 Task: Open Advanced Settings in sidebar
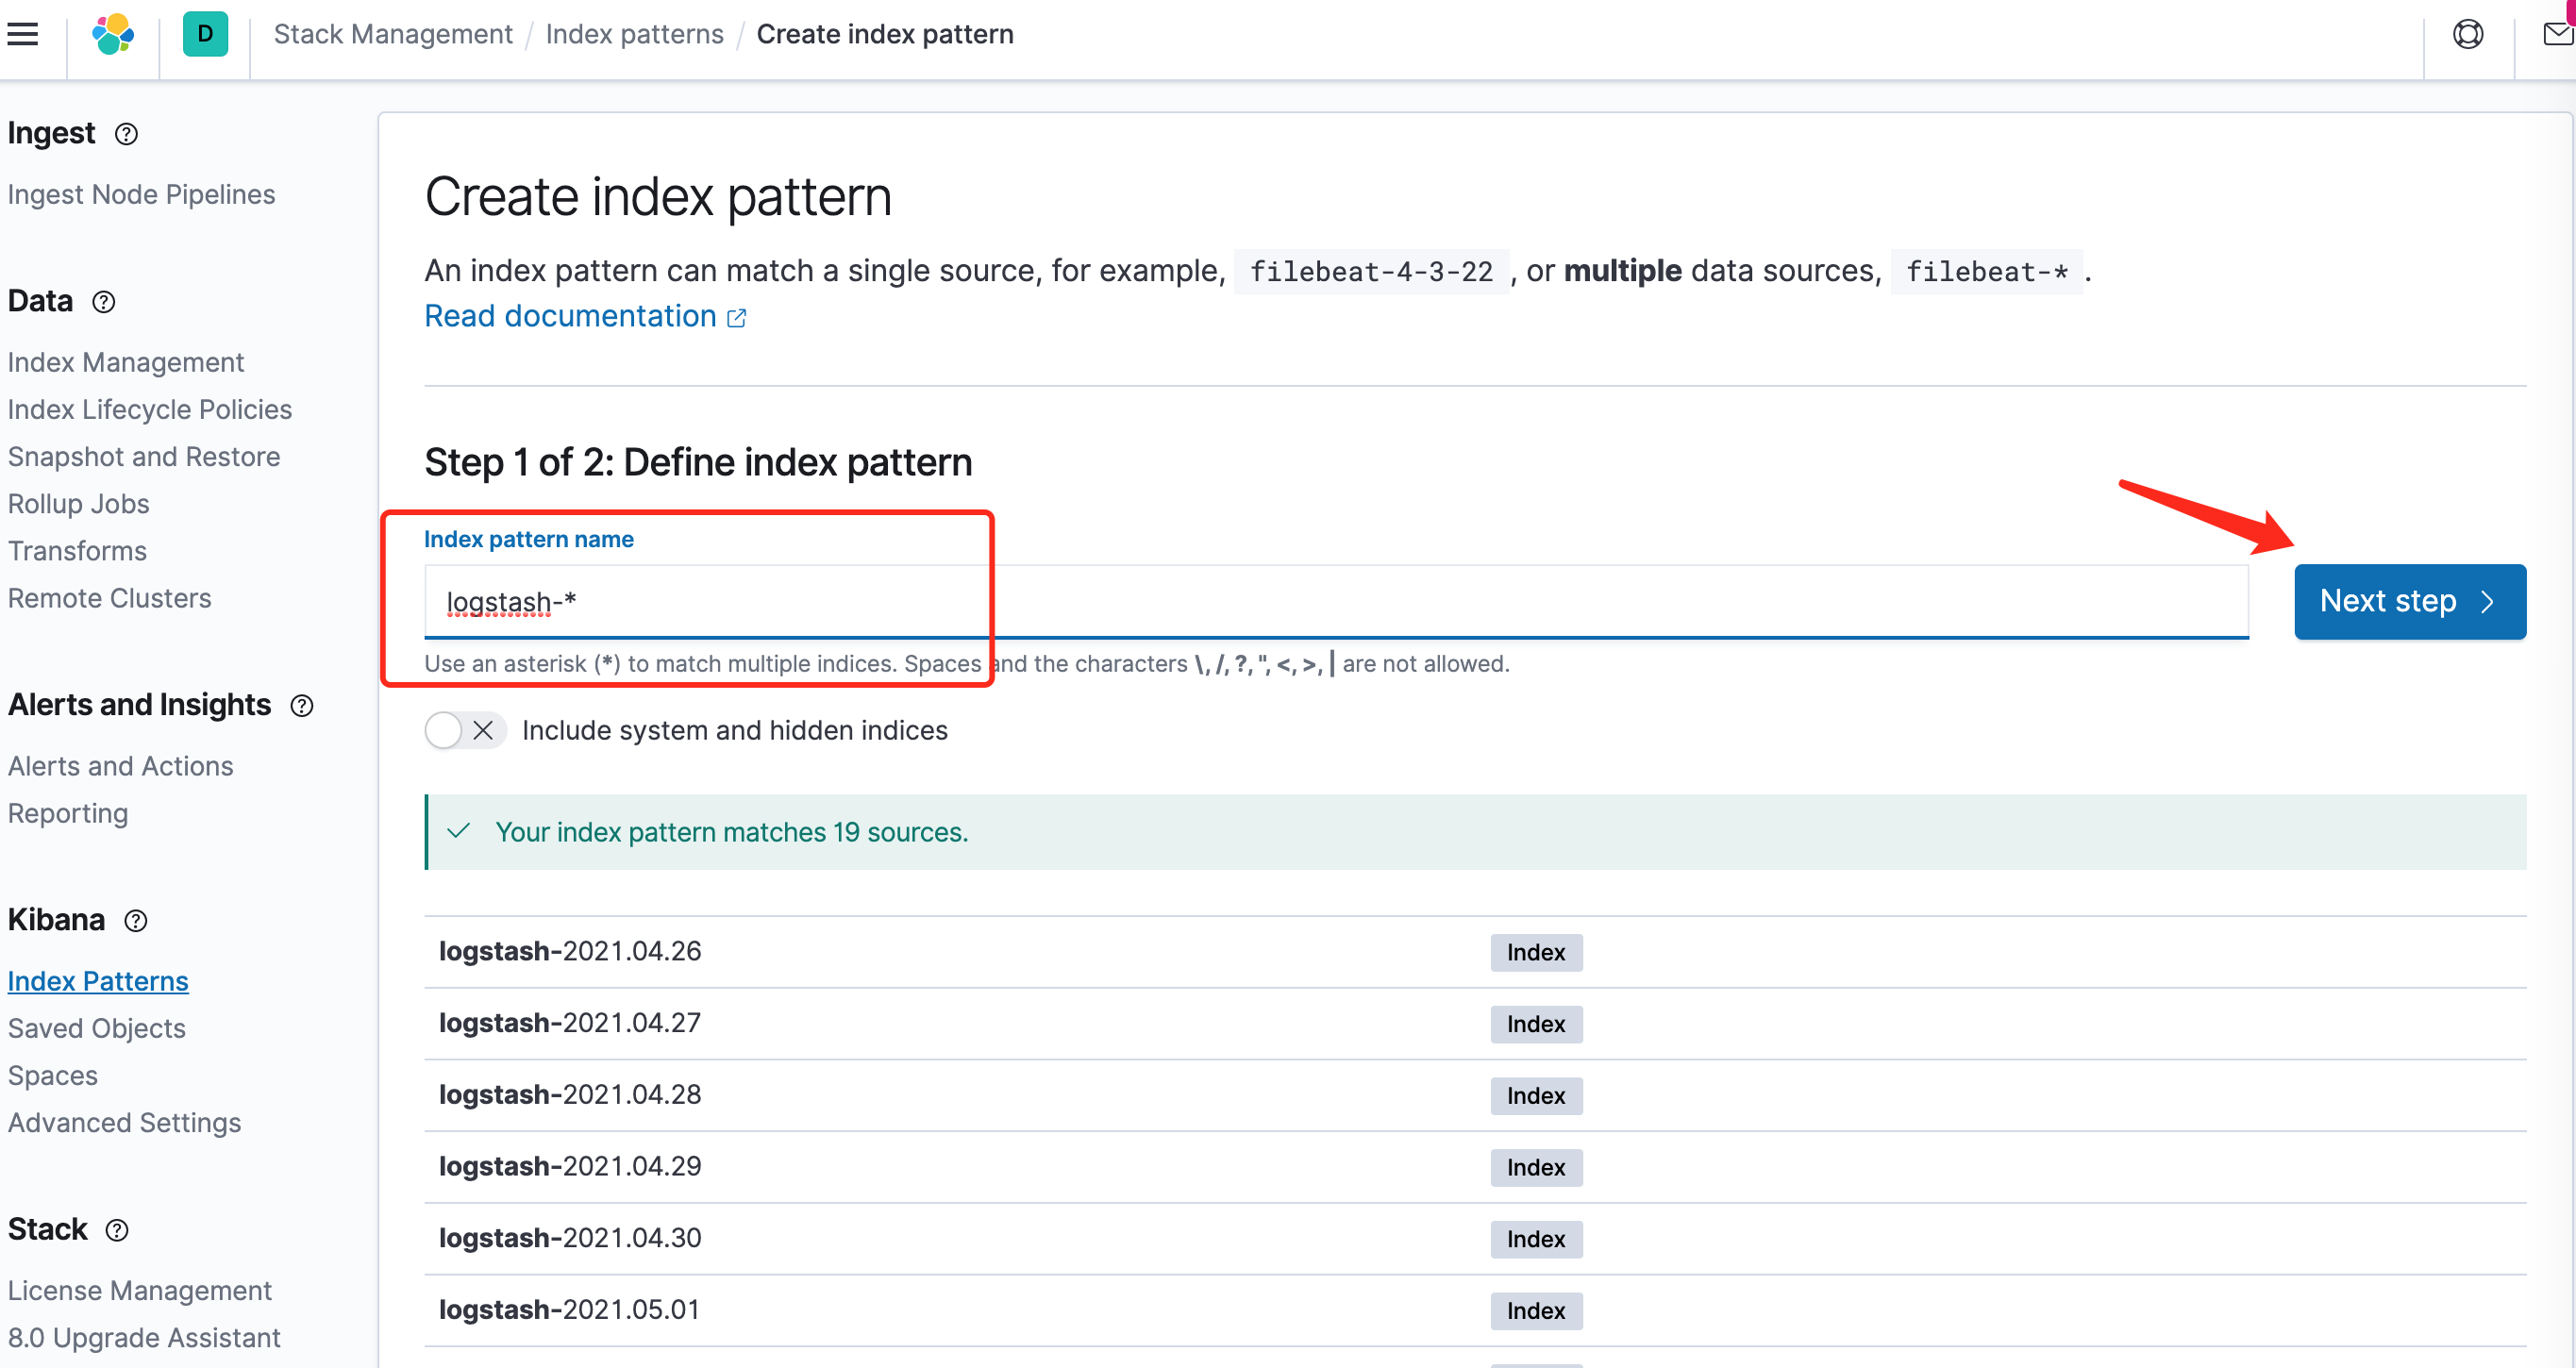(125, 1123)
